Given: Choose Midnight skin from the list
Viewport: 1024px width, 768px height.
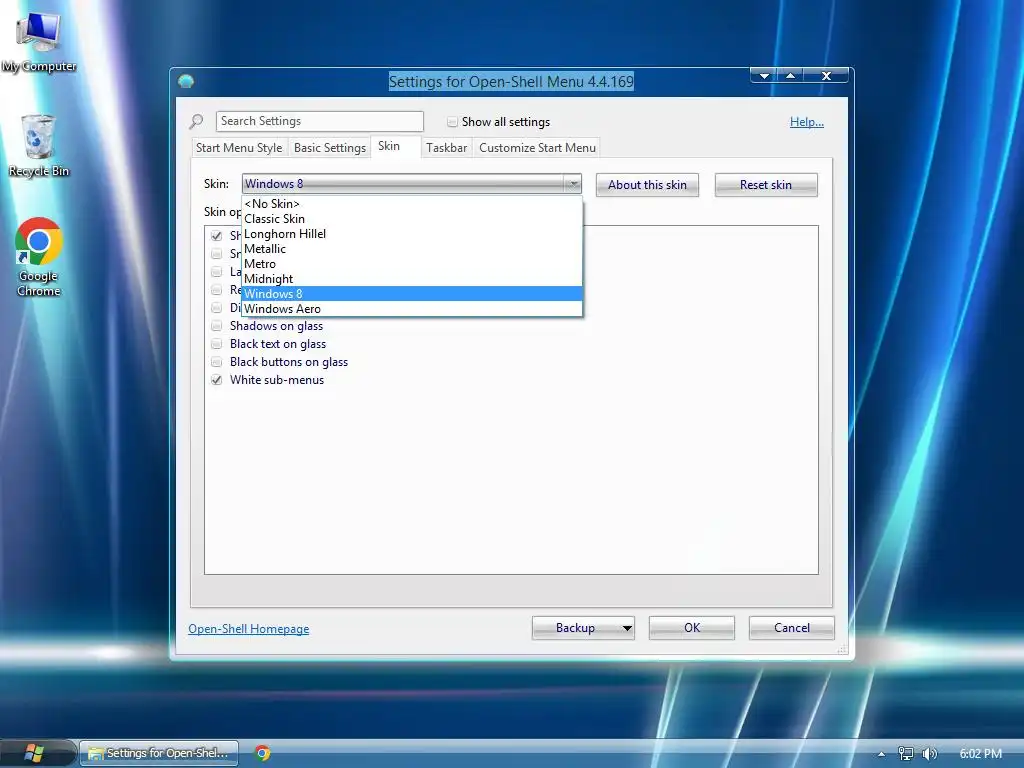Looking at the screenshot, I should [x=411, y=279].
